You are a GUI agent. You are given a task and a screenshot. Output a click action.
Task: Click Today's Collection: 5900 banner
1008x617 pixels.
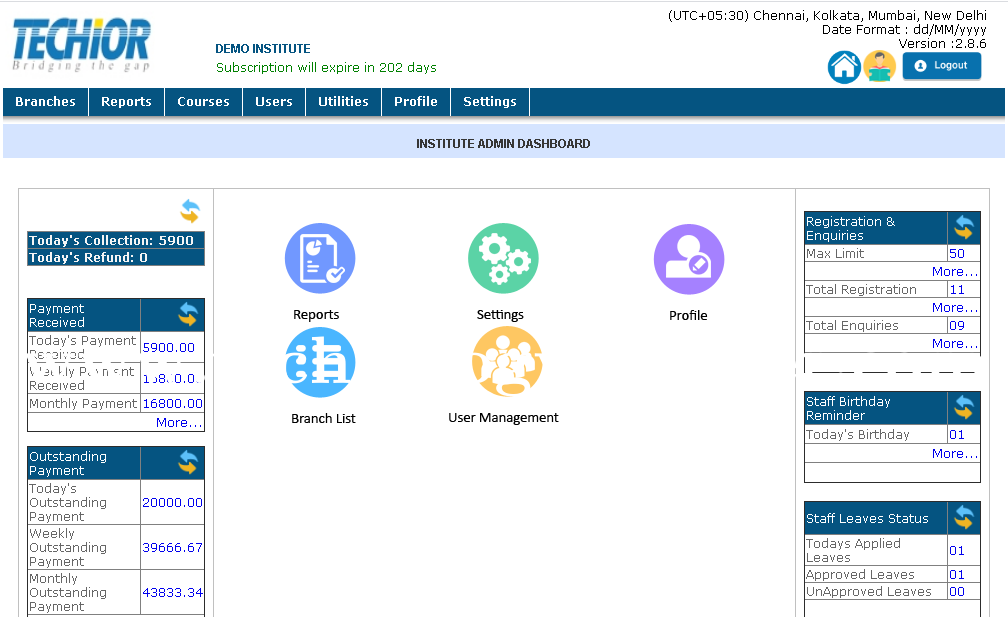[116, 240]
